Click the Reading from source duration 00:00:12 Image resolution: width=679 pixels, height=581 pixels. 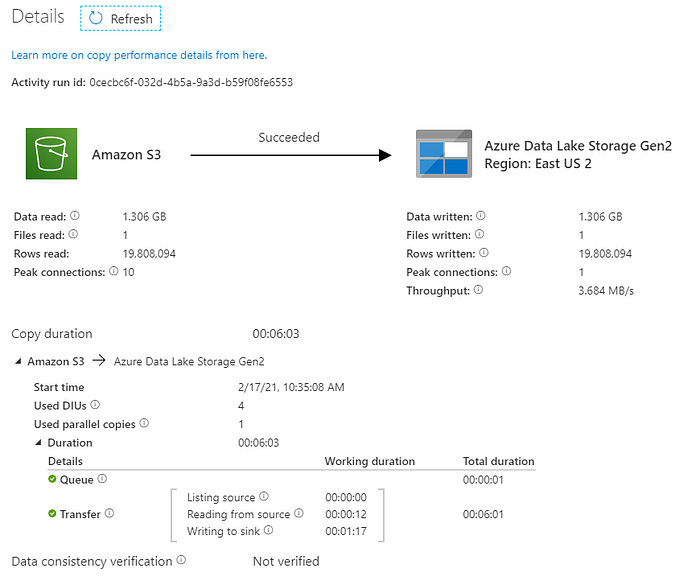point(346,514)
